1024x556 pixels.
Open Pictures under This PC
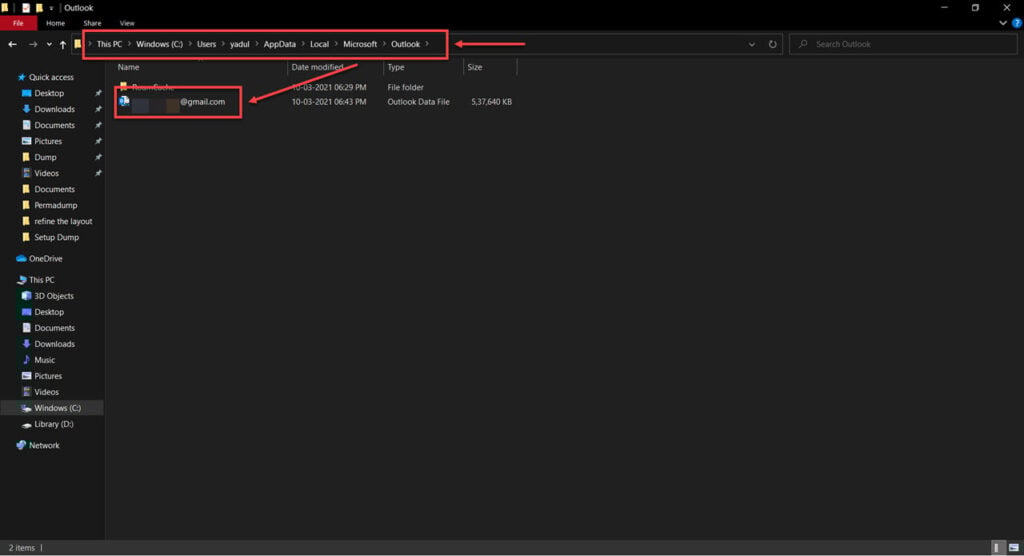pyautogui.click(x=48, y=376)
